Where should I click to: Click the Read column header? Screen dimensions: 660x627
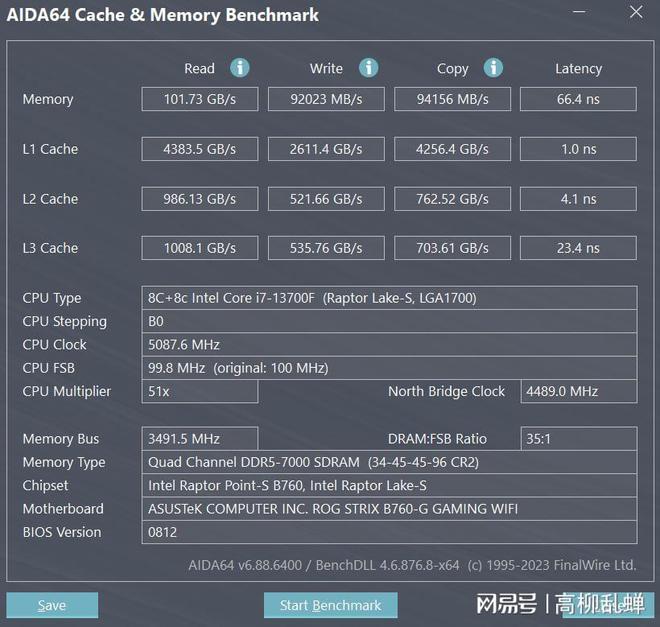click(x=200, y=68)
